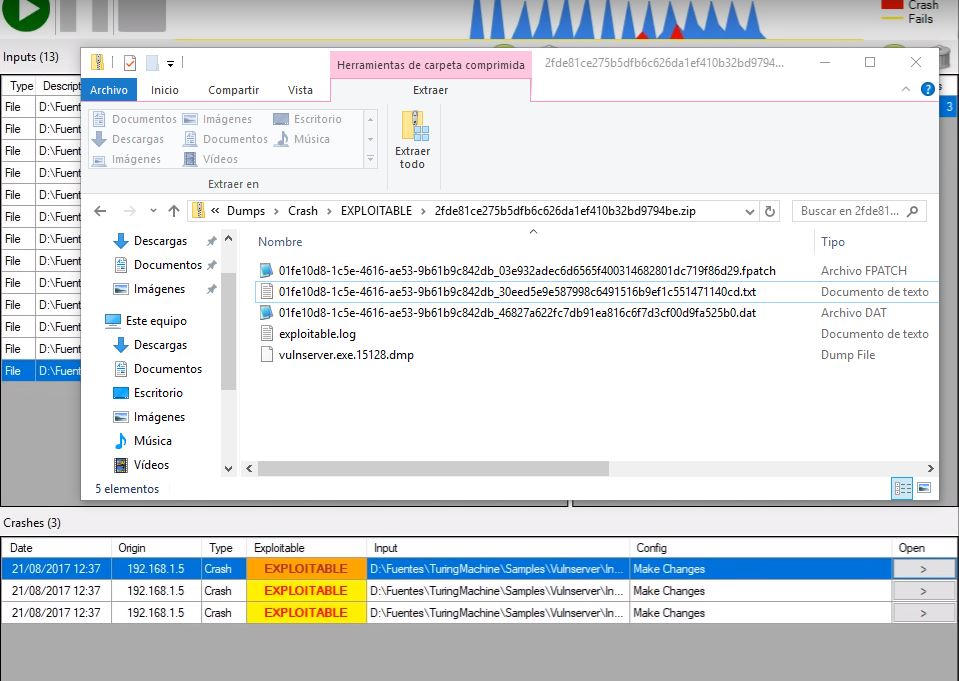959x681 pixels.
Task: Open the quick access toolbar dropdown arrow
Action: pos(171,63)
